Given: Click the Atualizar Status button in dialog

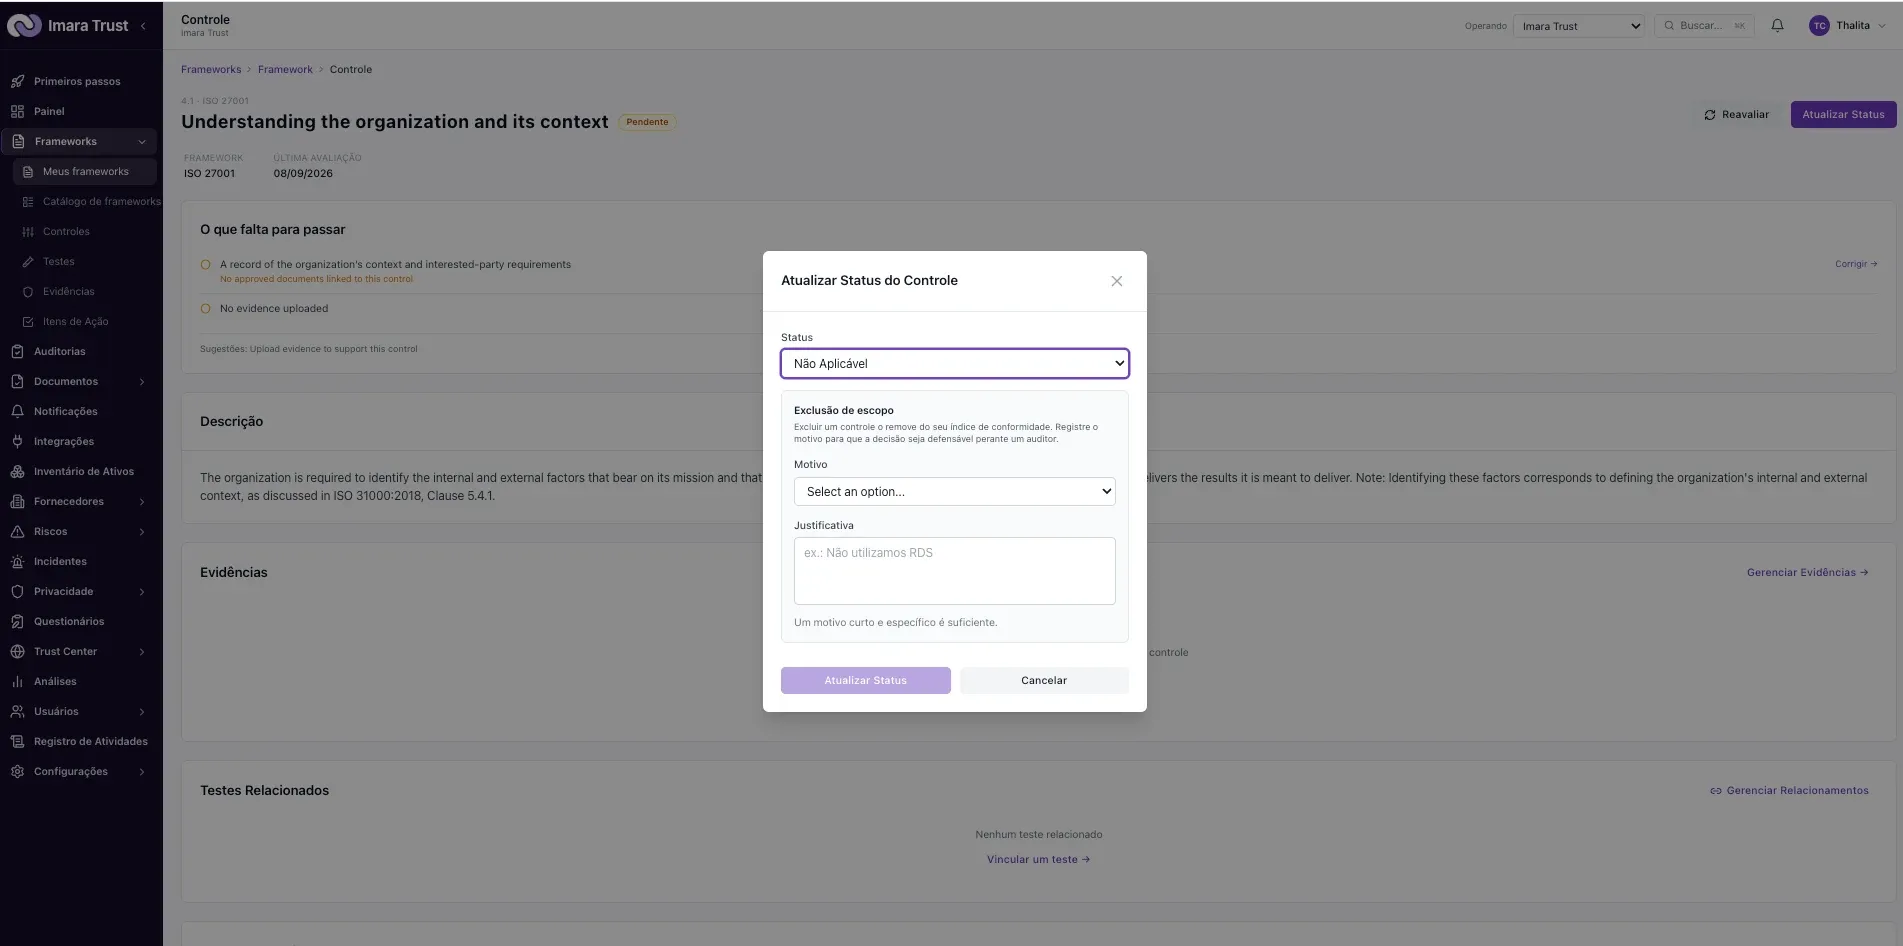Looking at the screenshot, I should pyautogui.click(x=865, y=680).
